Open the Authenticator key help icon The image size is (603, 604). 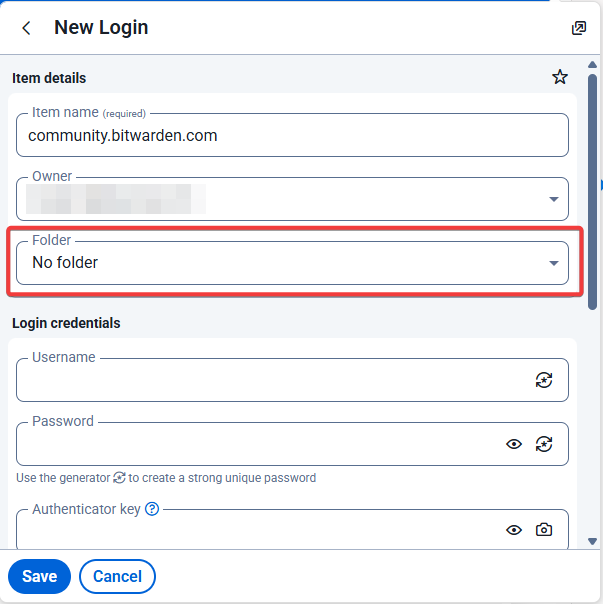tap(152, 509)
